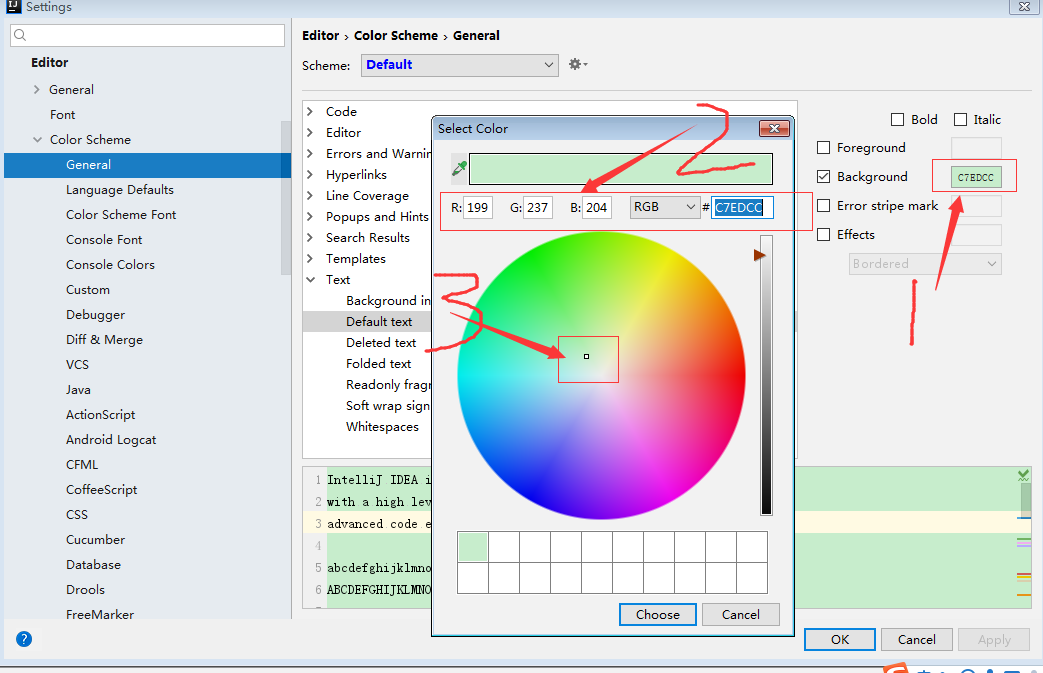Expand the Errors and Warnings category

click(310, 154)
